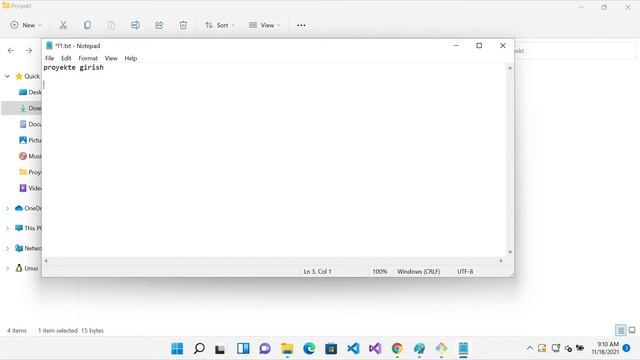640x360 pixels.
Task: Open taskbar Search
Action: pos(199,349)
